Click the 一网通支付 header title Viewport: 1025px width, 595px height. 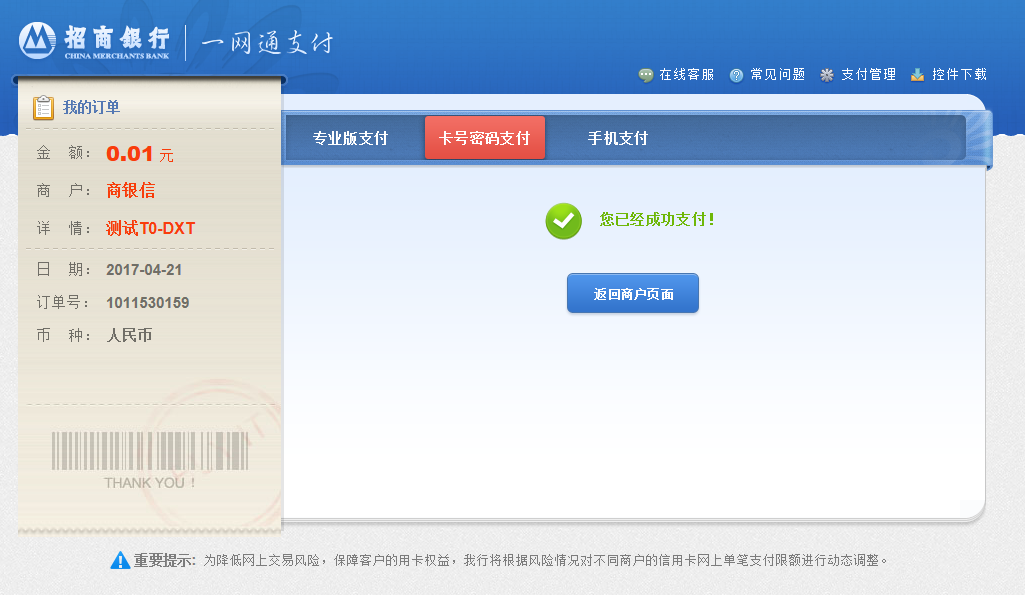267,42
